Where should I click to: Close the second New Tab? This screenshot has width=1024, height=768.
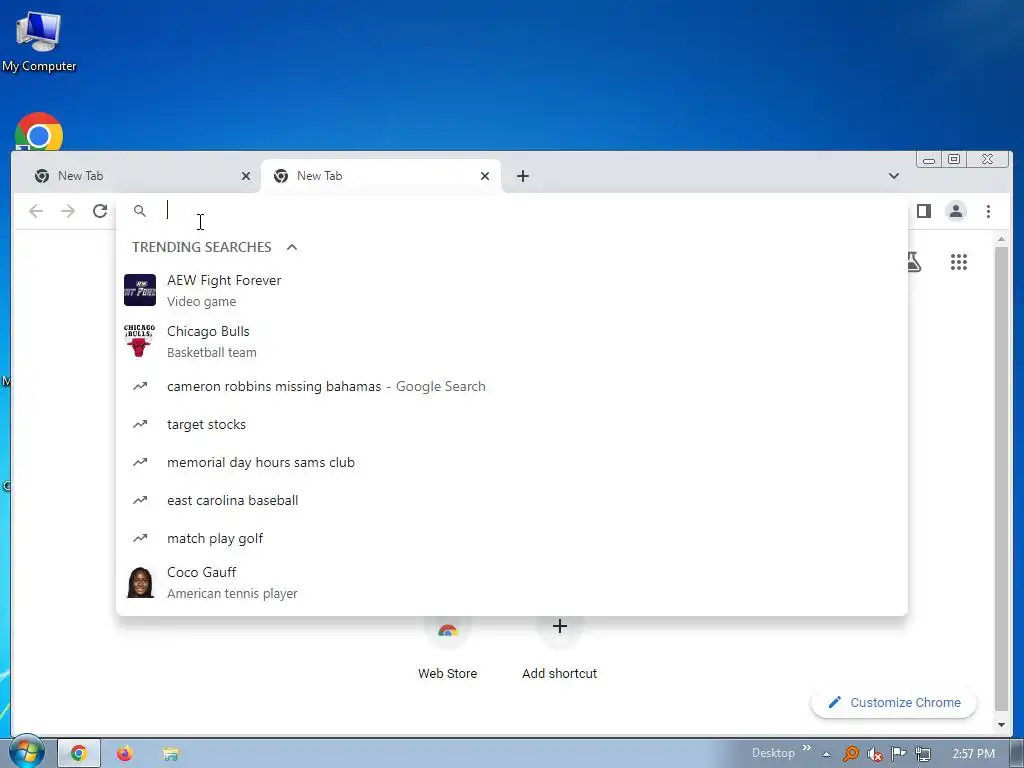click(x=485, y=176)
